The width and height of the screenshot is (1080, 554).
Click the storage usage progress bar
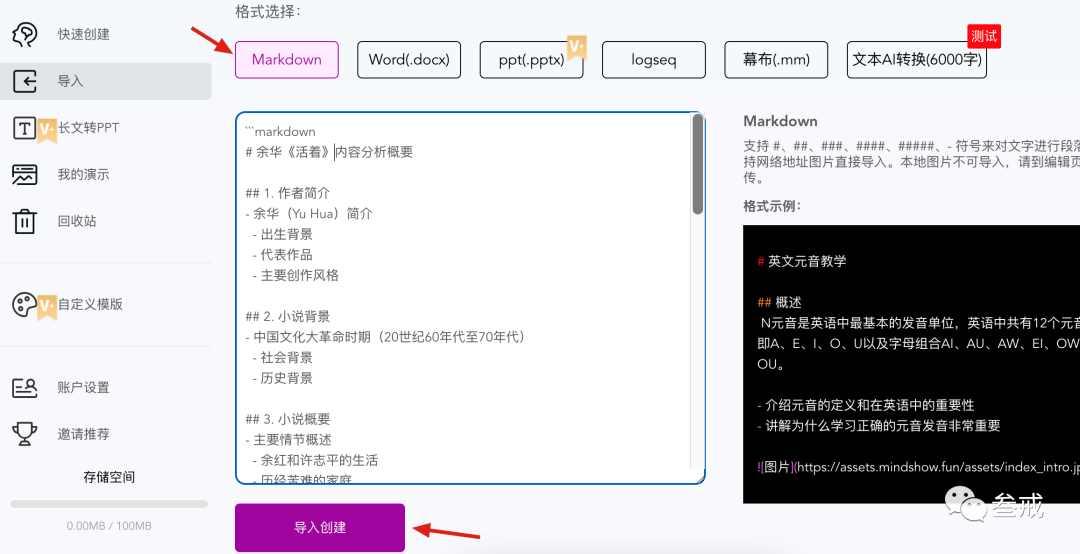coord(109,504)
